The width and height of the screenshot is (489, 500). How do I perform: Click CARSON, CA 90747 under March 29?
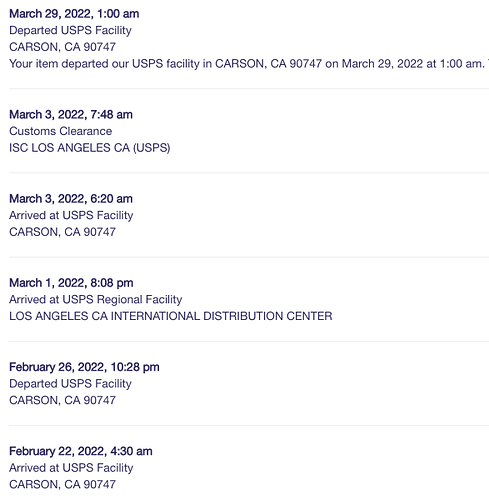[x=62, y=47]
